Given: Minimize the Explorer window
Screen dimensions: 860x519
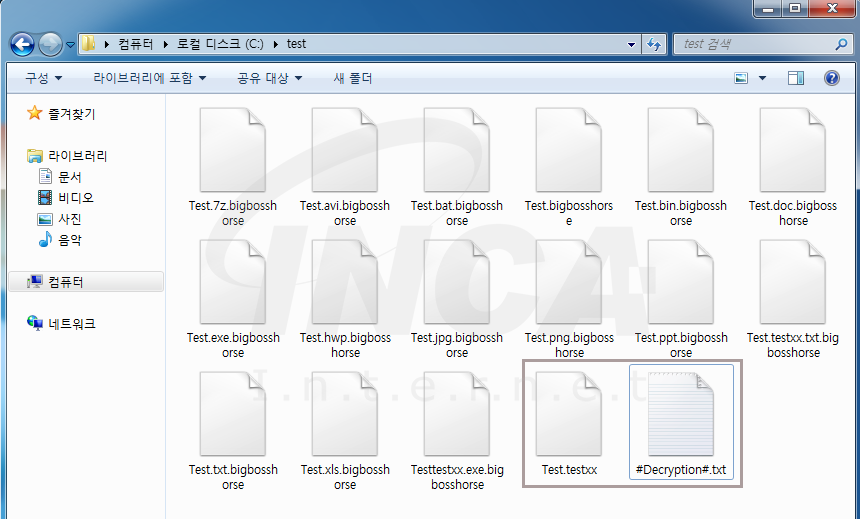Looking at the screenshot, I should (x=768, y=8).
